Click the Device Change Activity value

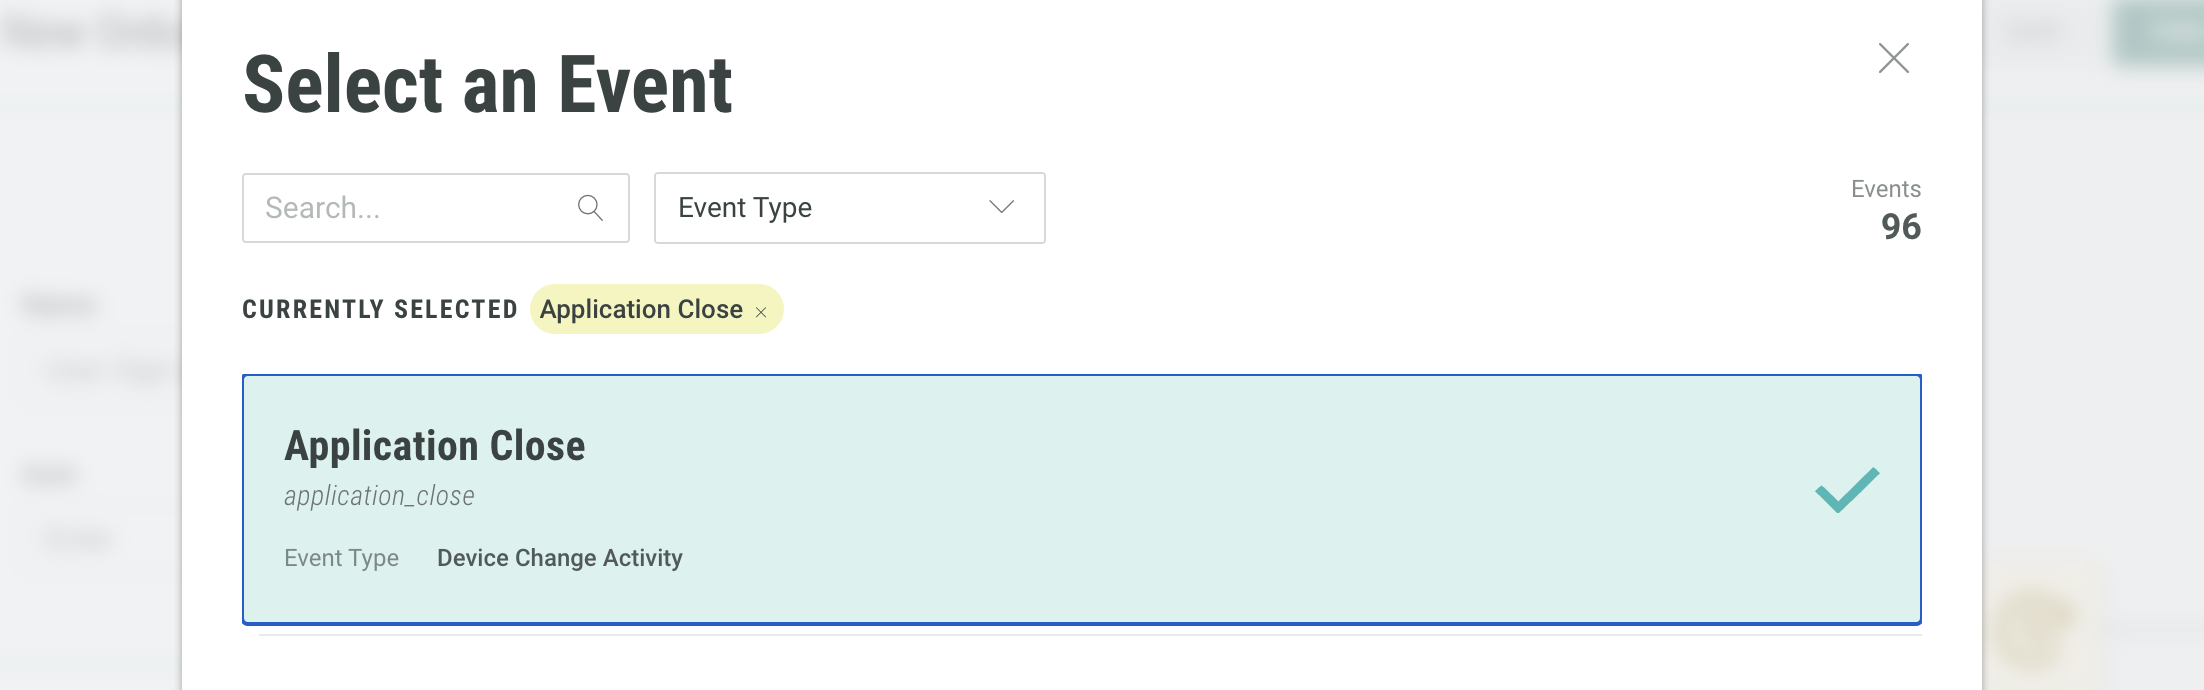559,558
